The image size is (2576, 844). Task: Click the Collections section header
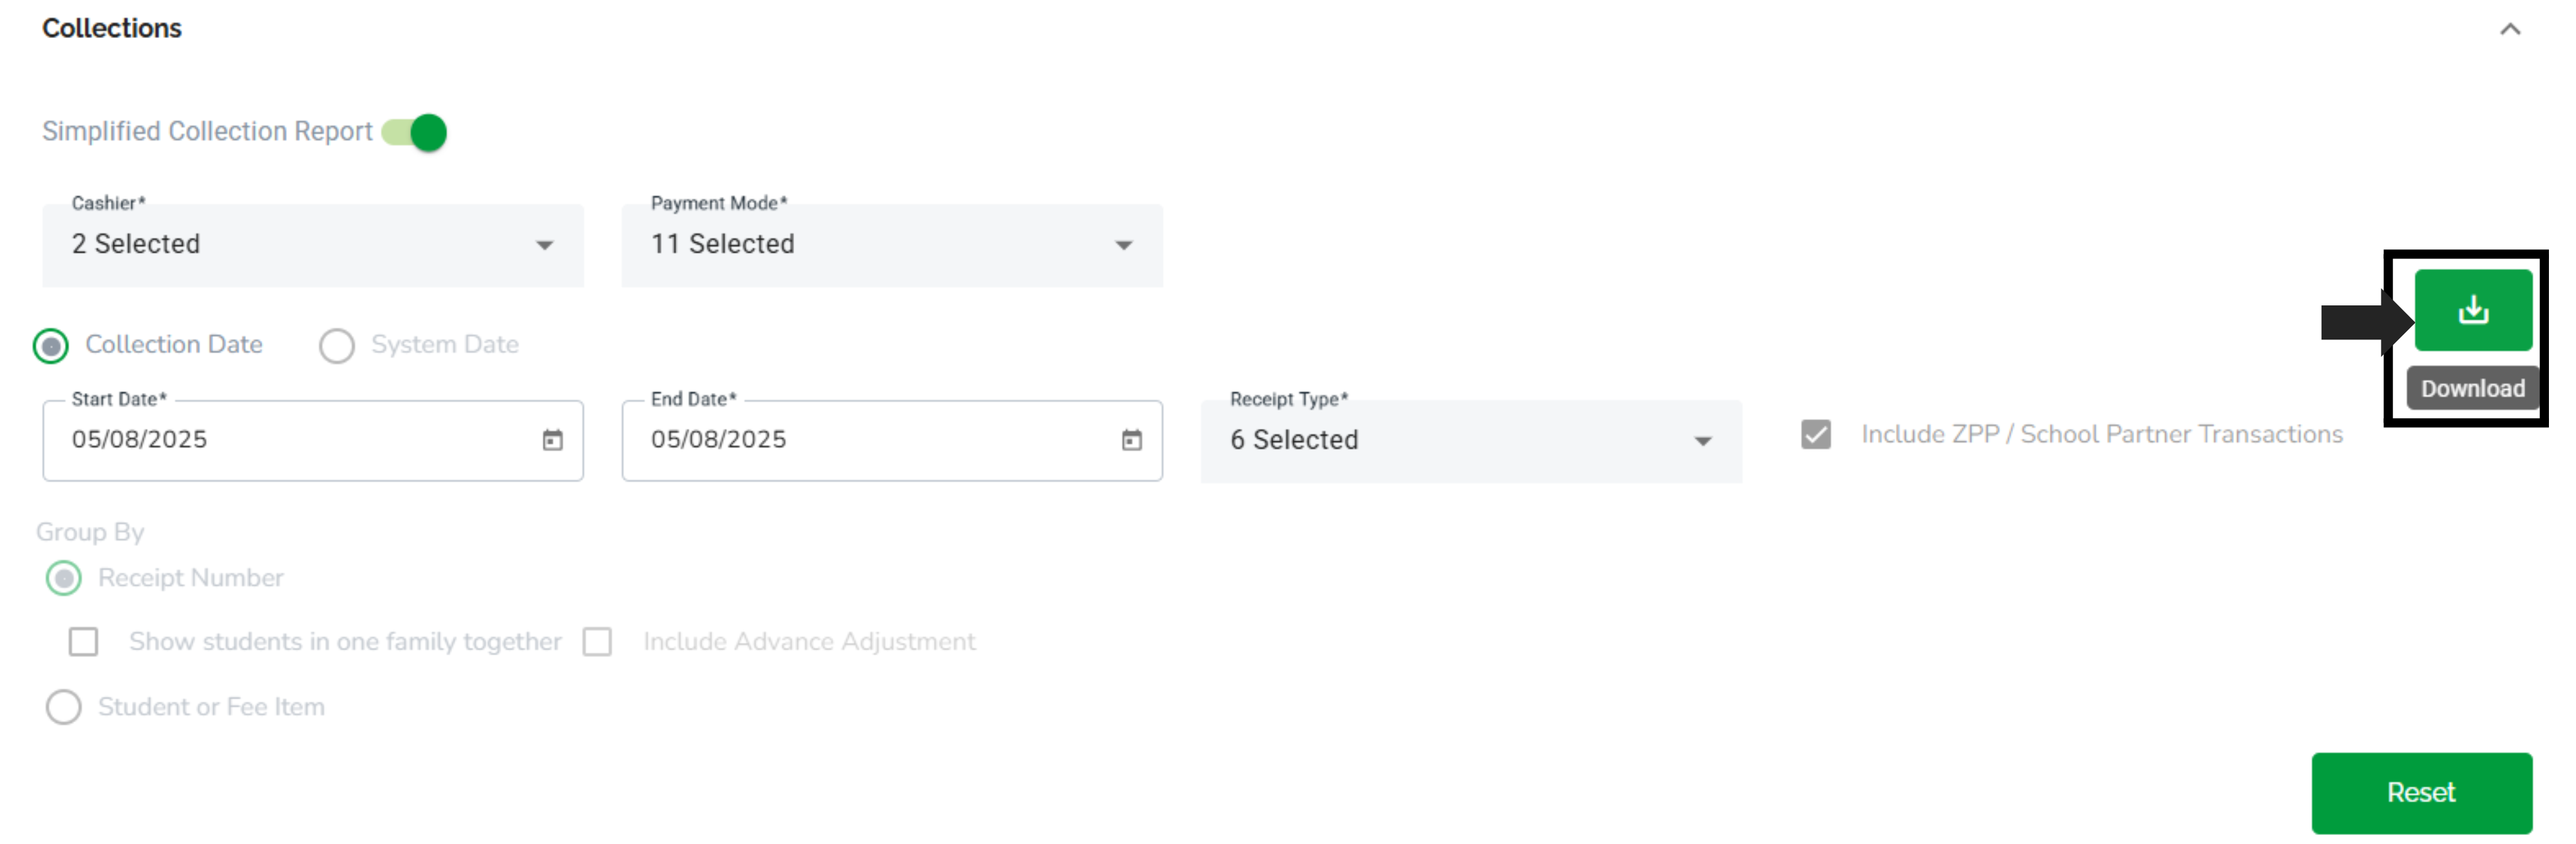click(x=112, y=28)
